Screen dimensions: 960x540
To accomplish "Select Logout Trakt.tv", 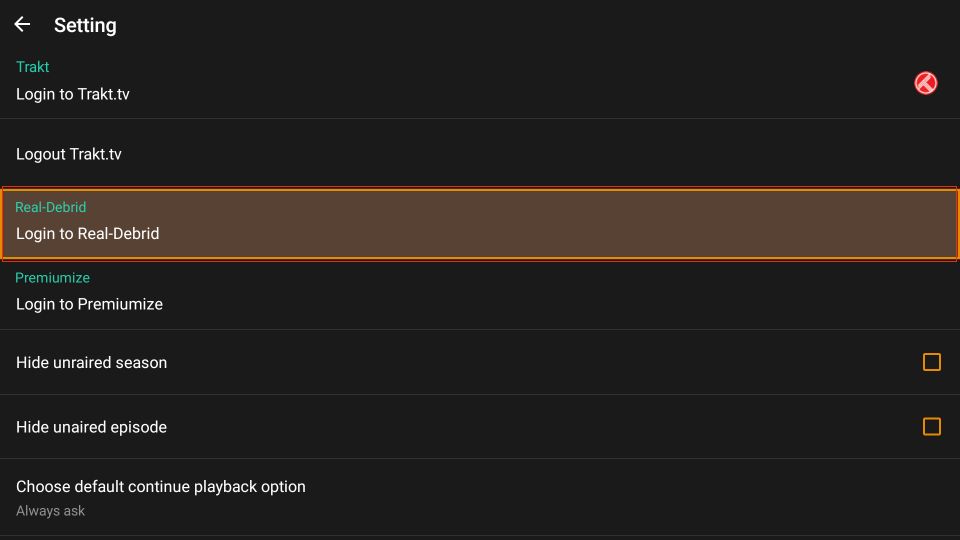I will point(480,154).
